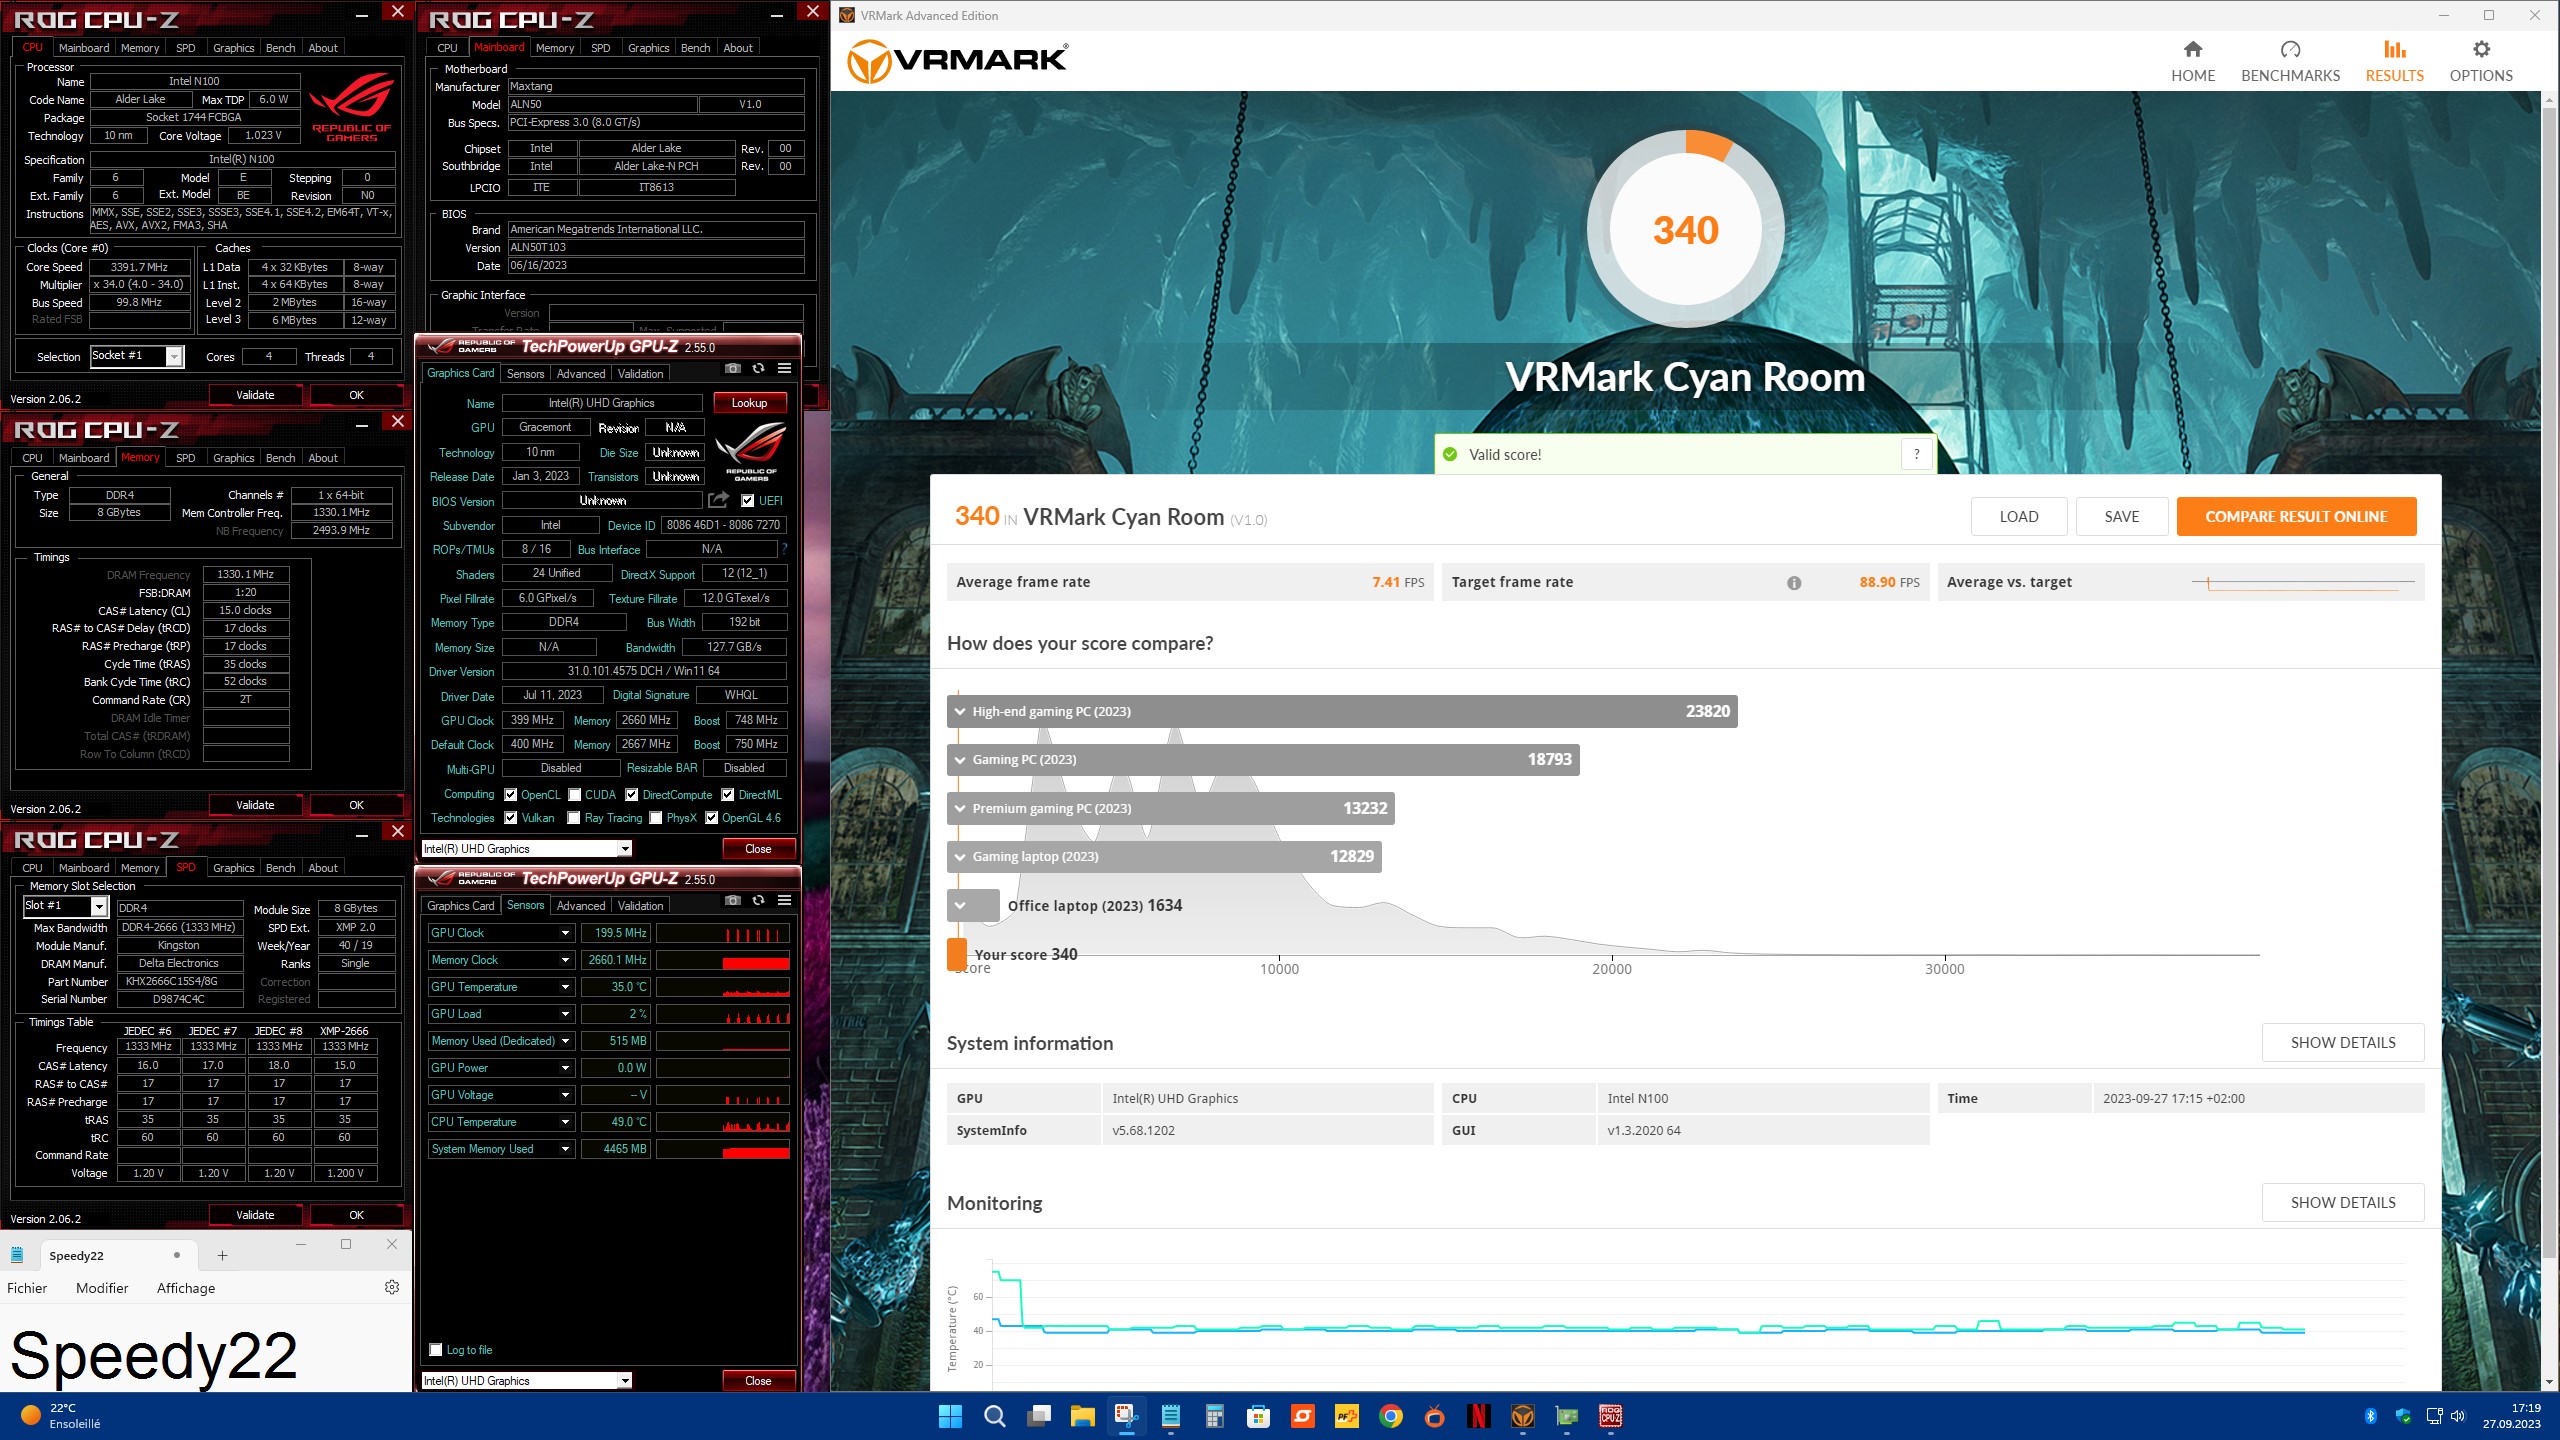Image resolution: width=2560 pixels, height=1440 pixels.
Task: Open File Explorer from taskbar
Action: (x=1083, y=1416)
